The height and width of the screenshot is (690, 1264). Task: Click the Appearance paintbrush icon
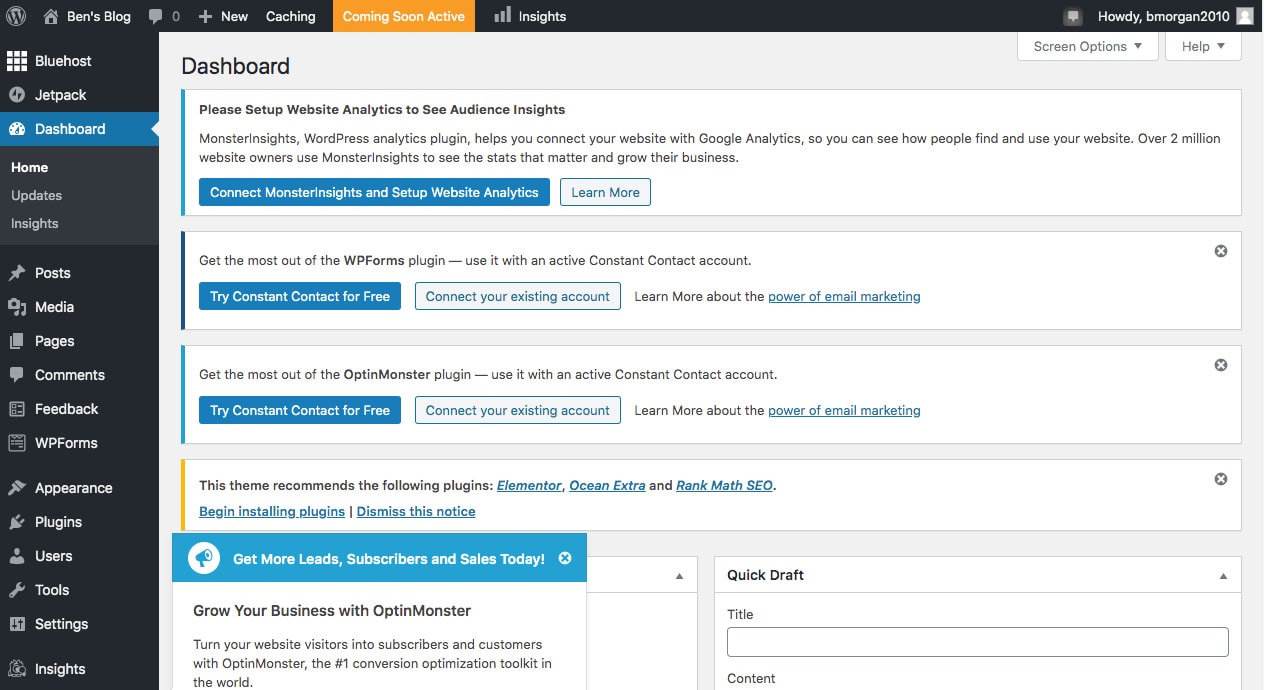[17, 488]
